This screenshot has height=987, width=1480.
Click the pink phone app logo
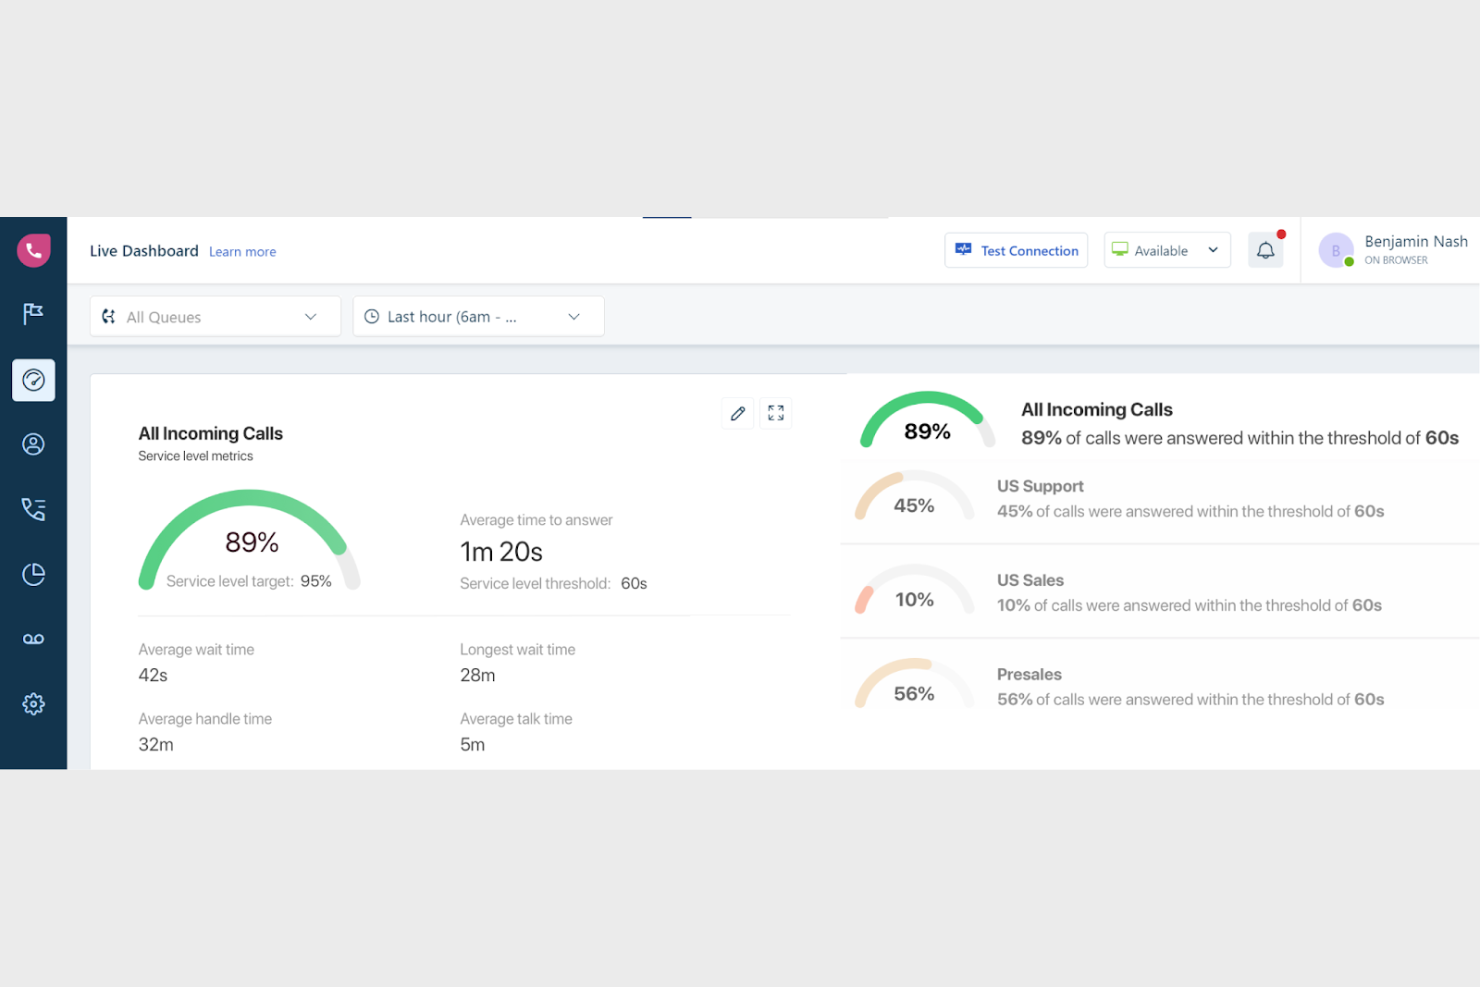pyautogui.click(x=33, y=249)
